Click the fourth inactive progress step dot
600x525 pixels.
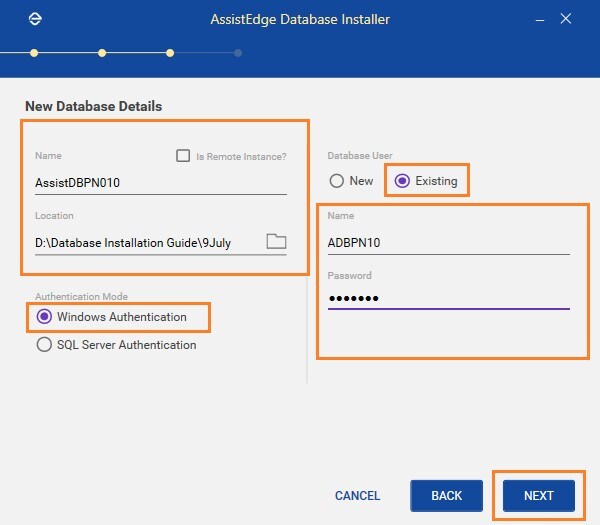[x=238, y=53]
